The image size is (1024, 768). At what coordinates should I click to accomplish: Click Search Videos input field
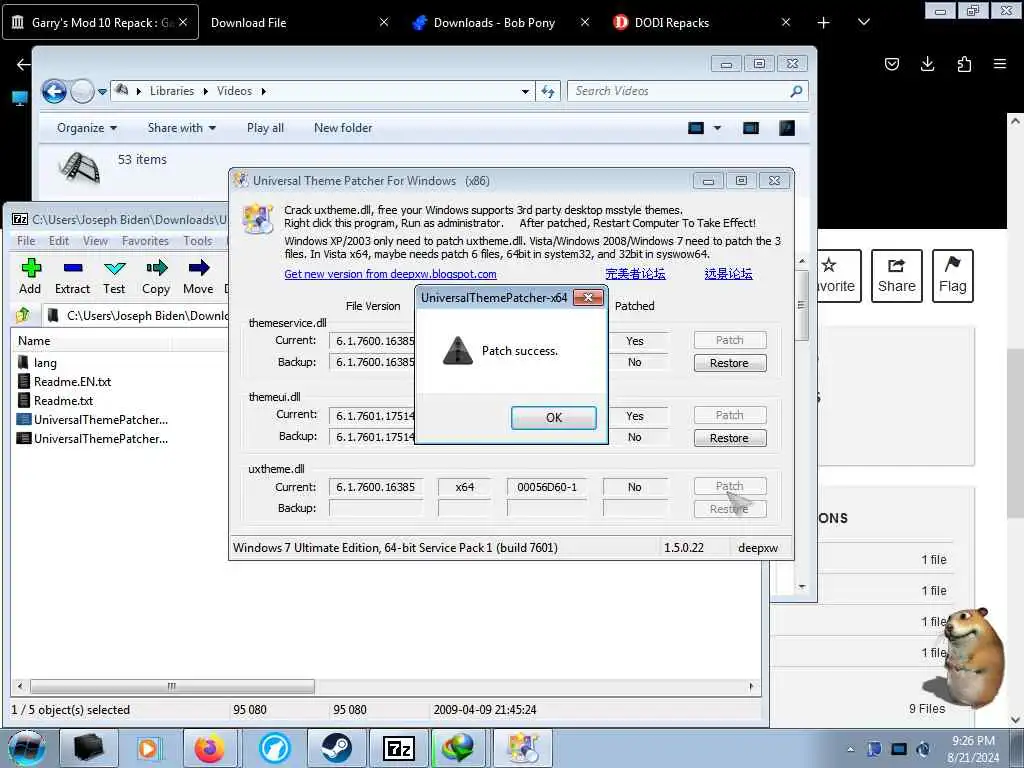click(688, 91)
